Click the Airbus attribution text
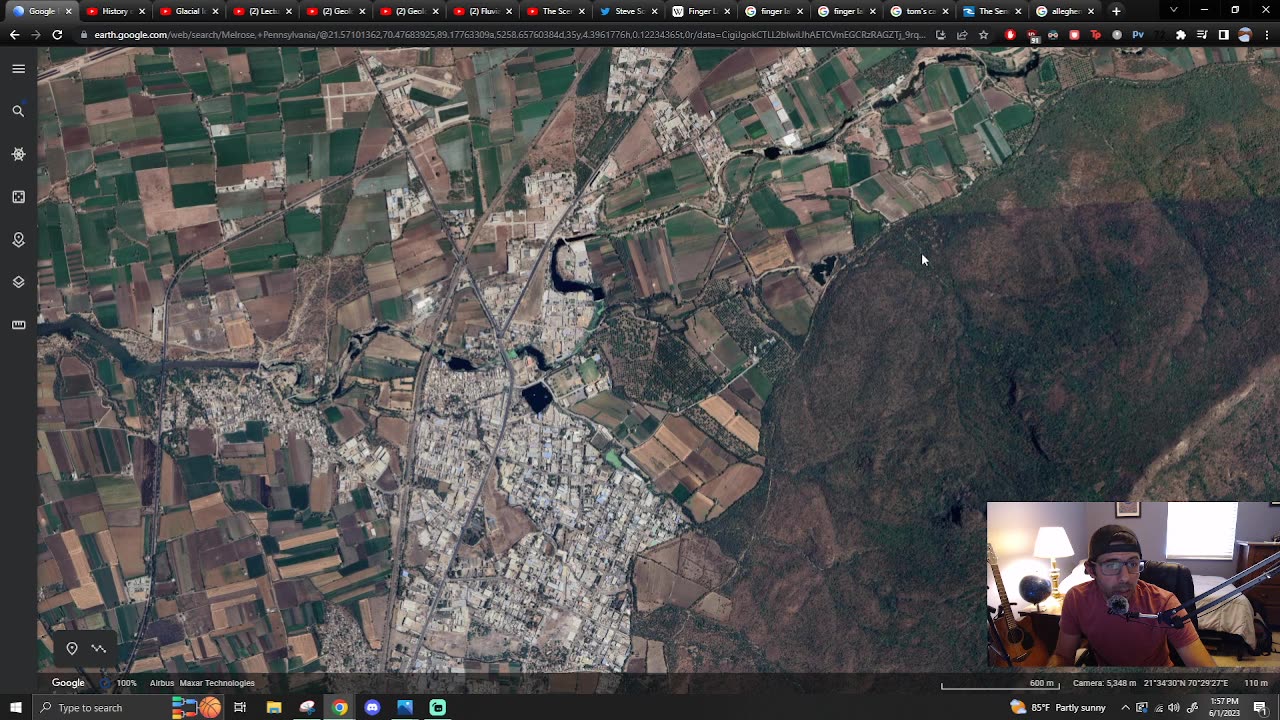Viewport: 1280px width, 720px height. (161, 683)
